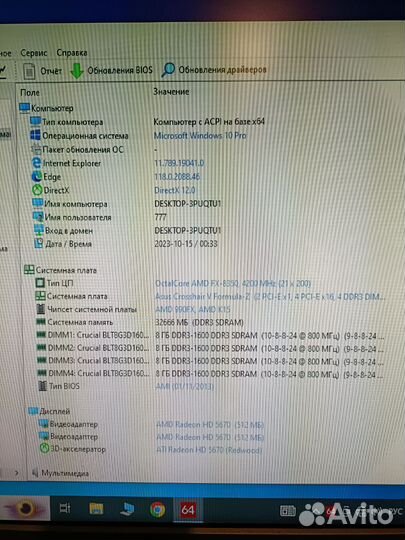This screenshot has width=405, height=540.
Task: Open File Explorer from the taskbar
Action: [96, 509]
